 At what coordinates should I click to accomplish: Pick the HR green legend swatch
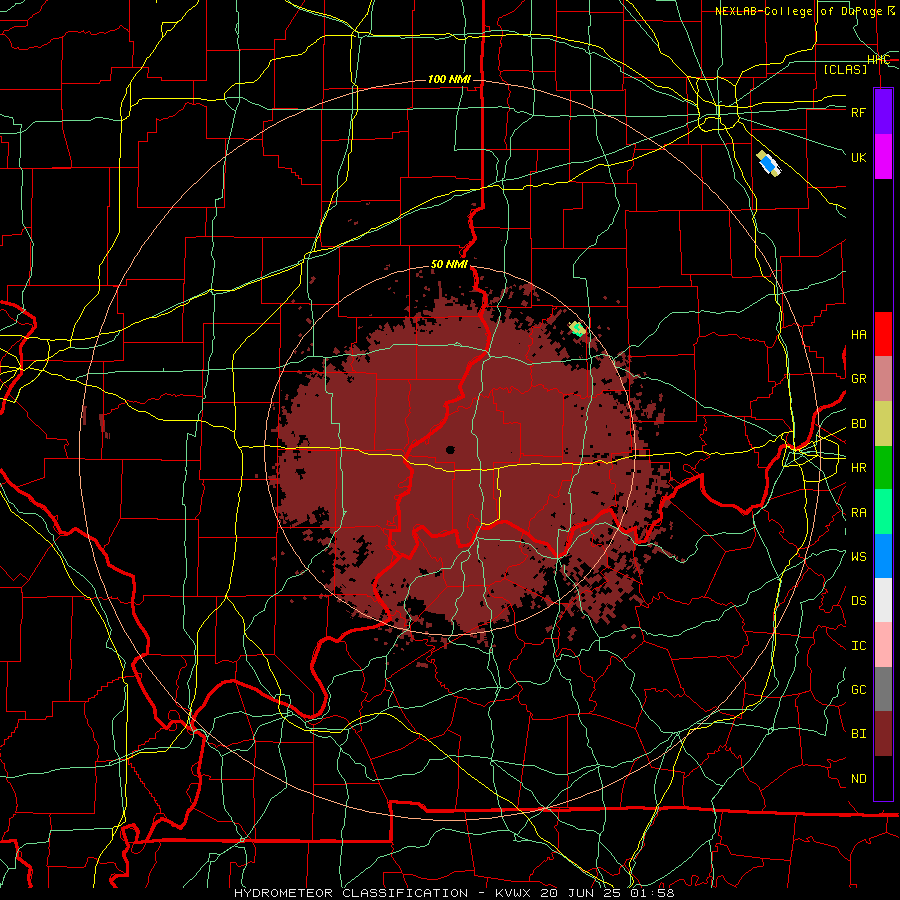[x=883, y=468]
